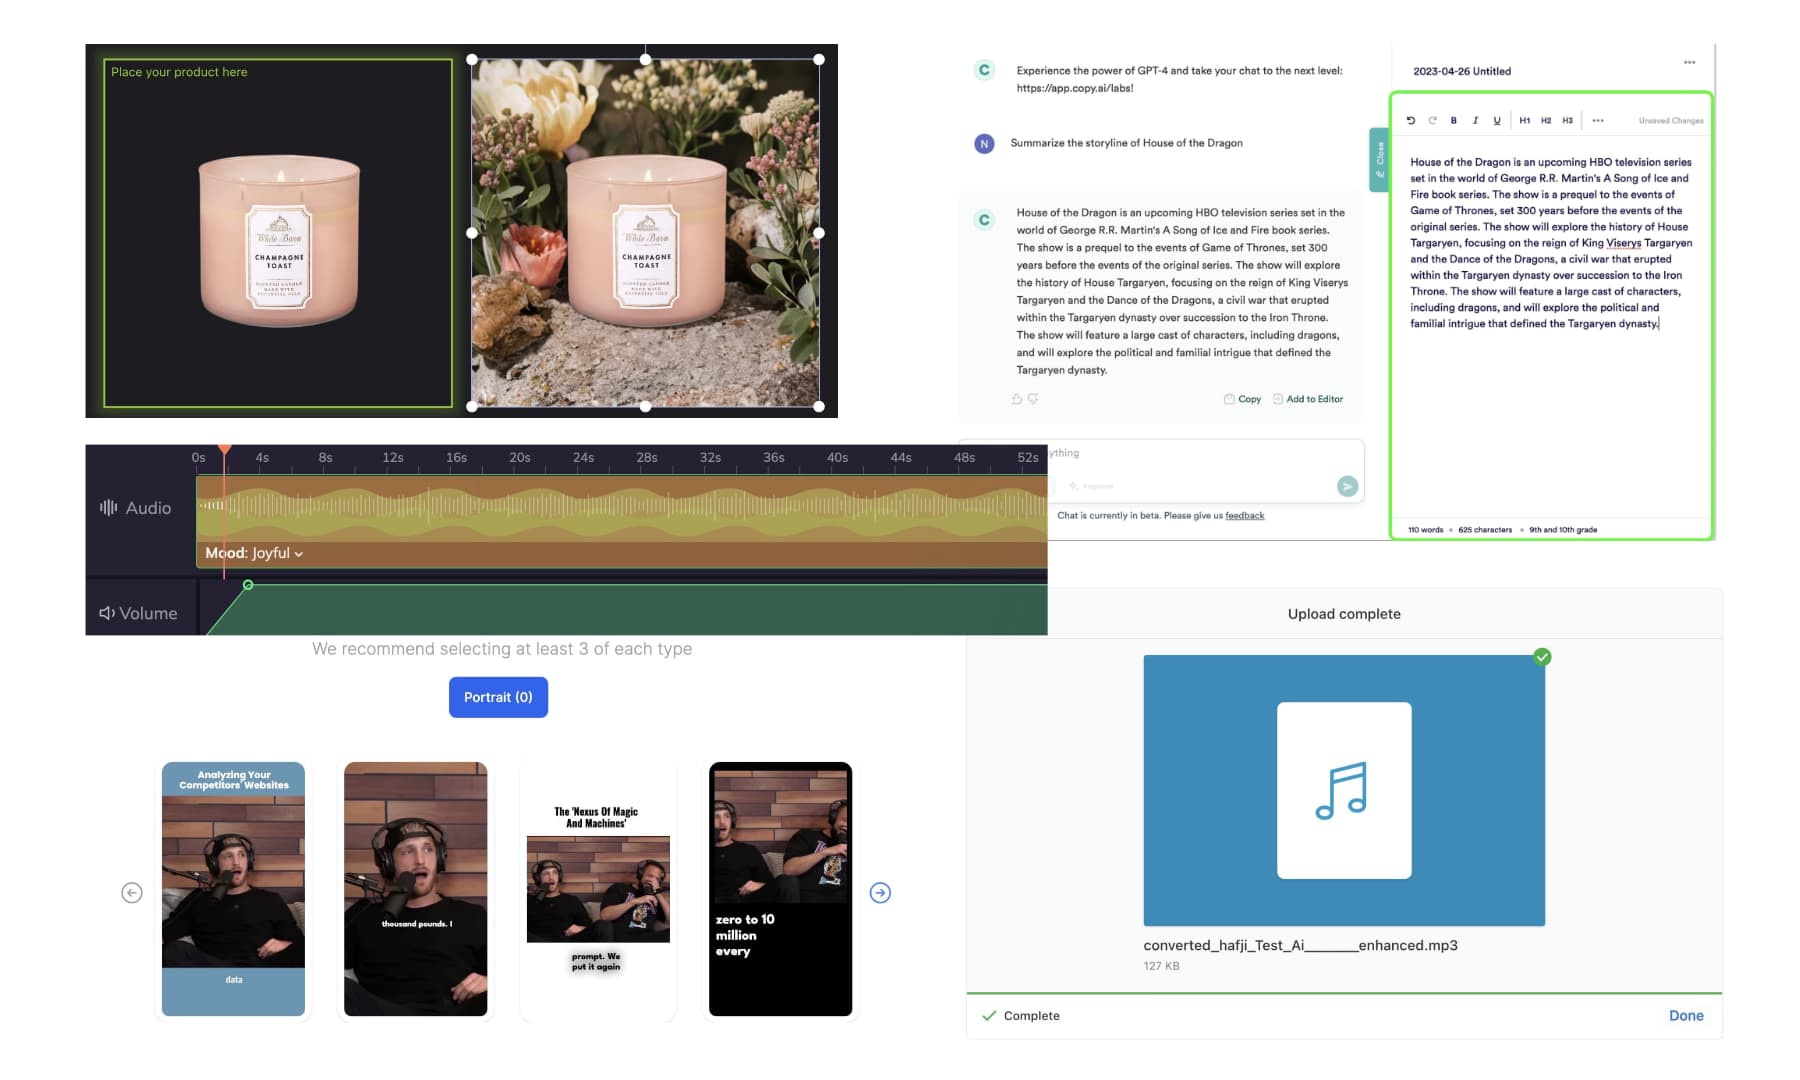
Task: Apply H2 heading style
Action: pyautogui.click(x=1546, y=120)
